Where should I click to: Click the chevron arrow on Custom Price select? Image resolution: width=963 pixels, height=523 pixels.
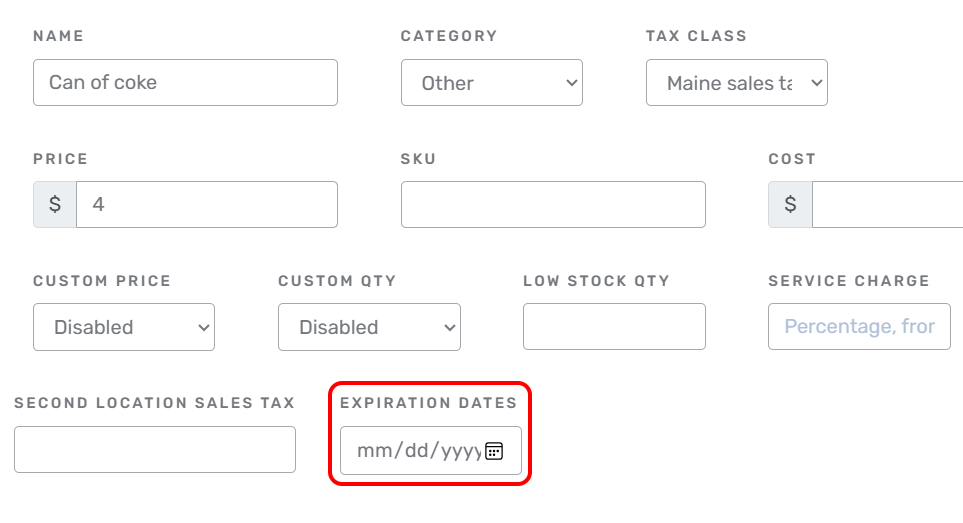[x=204, y=328]
